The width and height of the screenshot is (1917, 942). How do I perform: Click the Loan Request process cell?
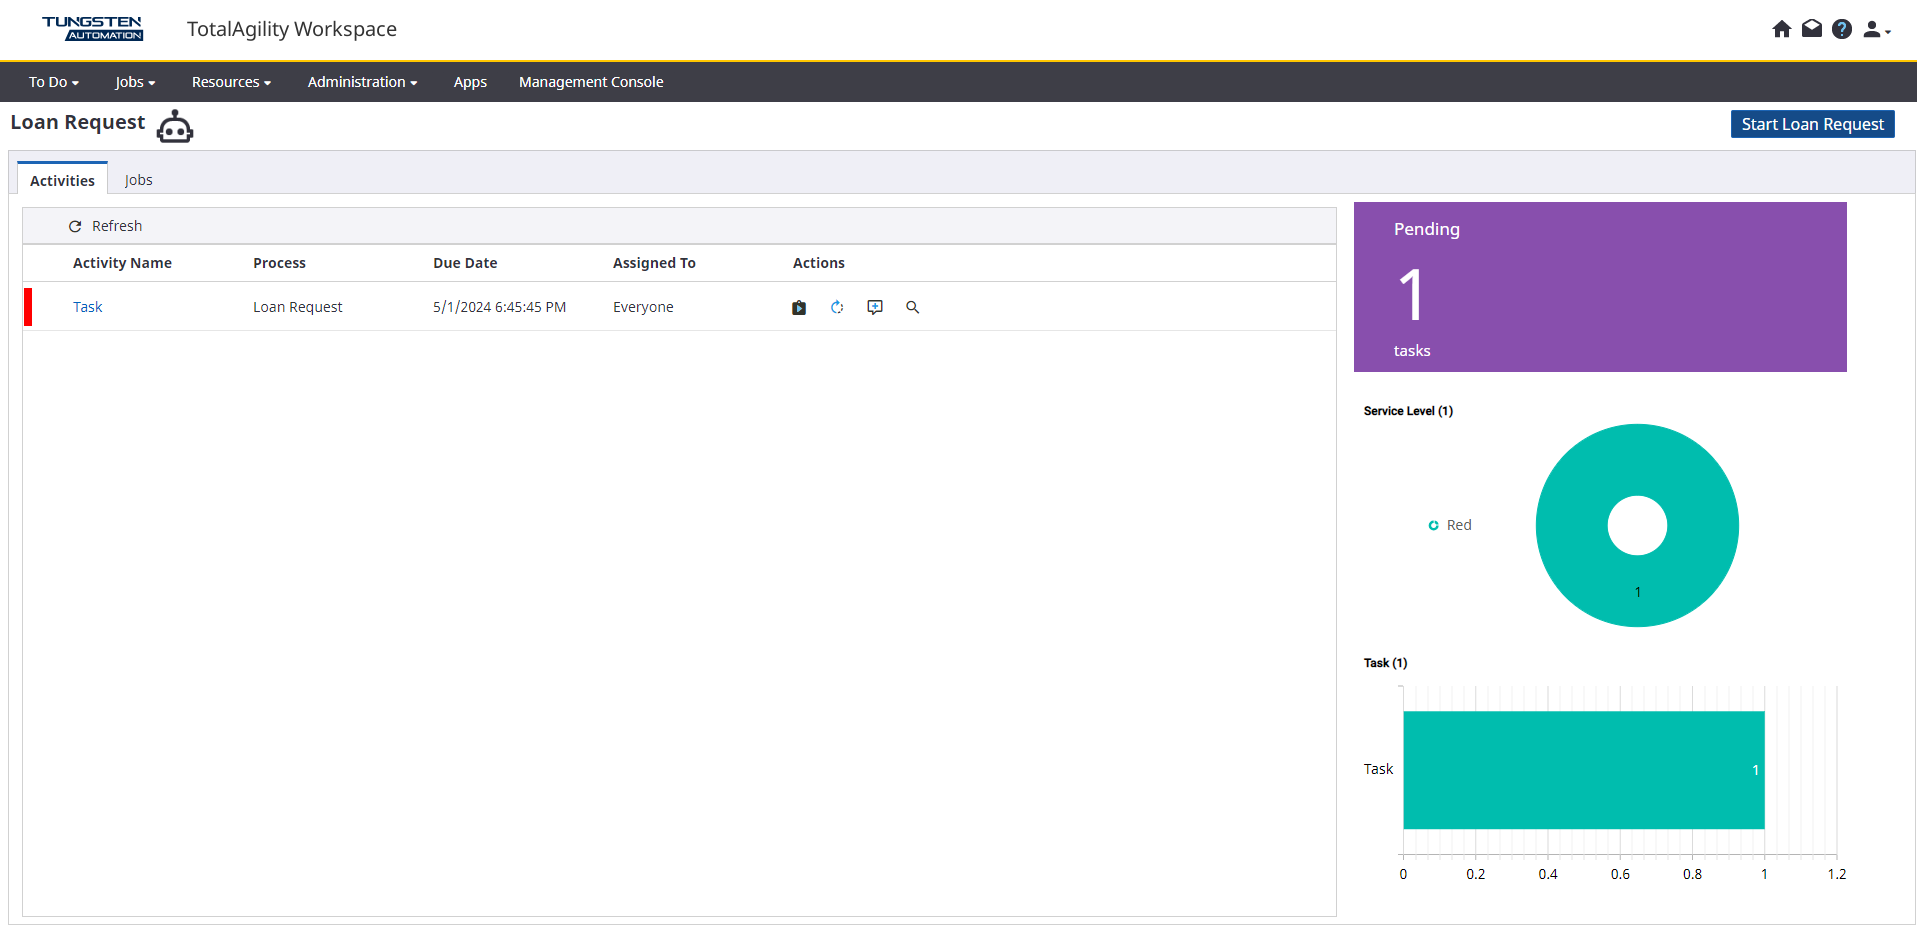(298, 307)
